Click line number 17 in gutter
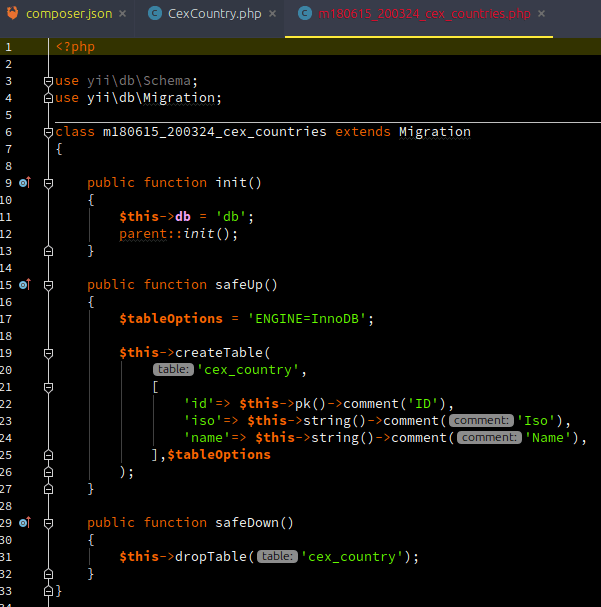Viewport: 601px width, 607px height. (6, 319)
